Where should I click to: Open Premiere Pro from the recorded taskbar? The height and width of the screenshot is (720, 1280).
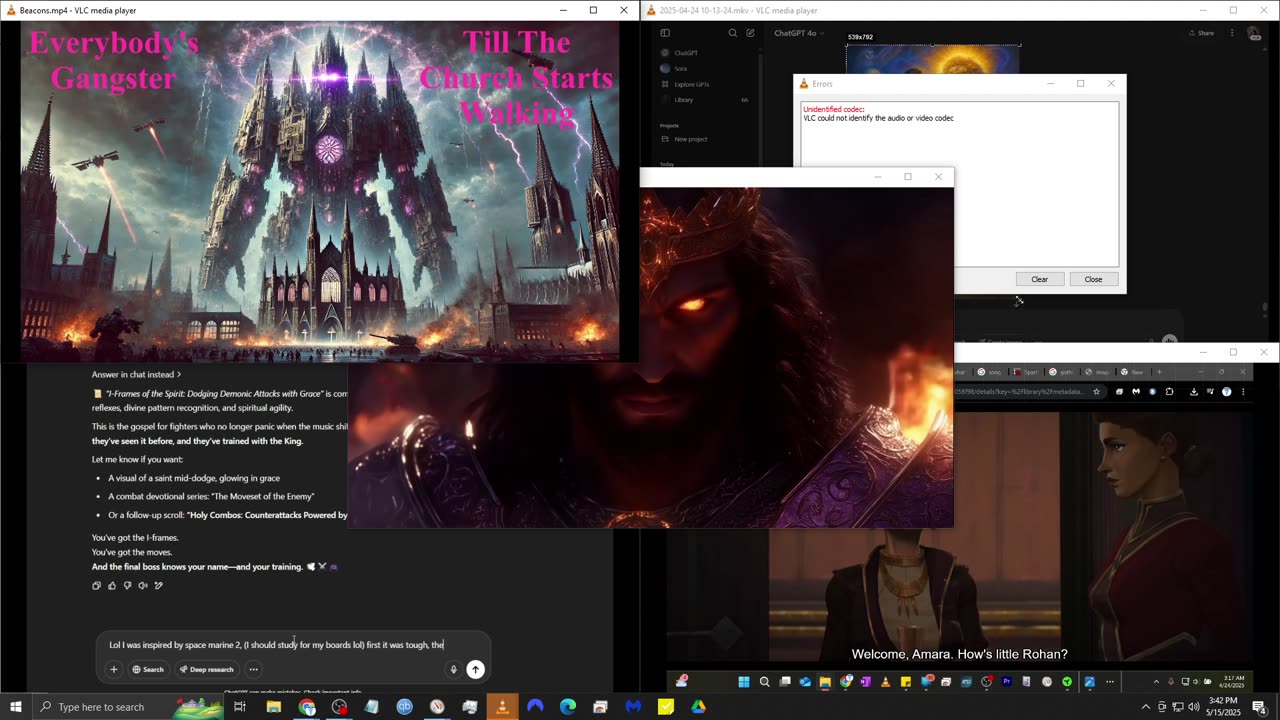(1006, 682)
